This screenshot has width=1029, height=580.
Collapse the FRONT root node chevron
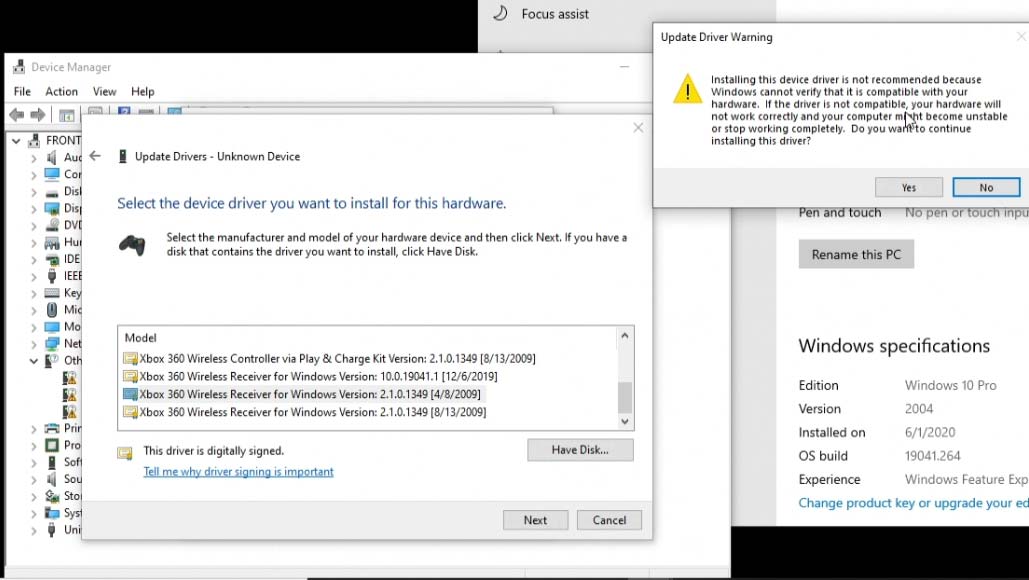coord(16,140)
